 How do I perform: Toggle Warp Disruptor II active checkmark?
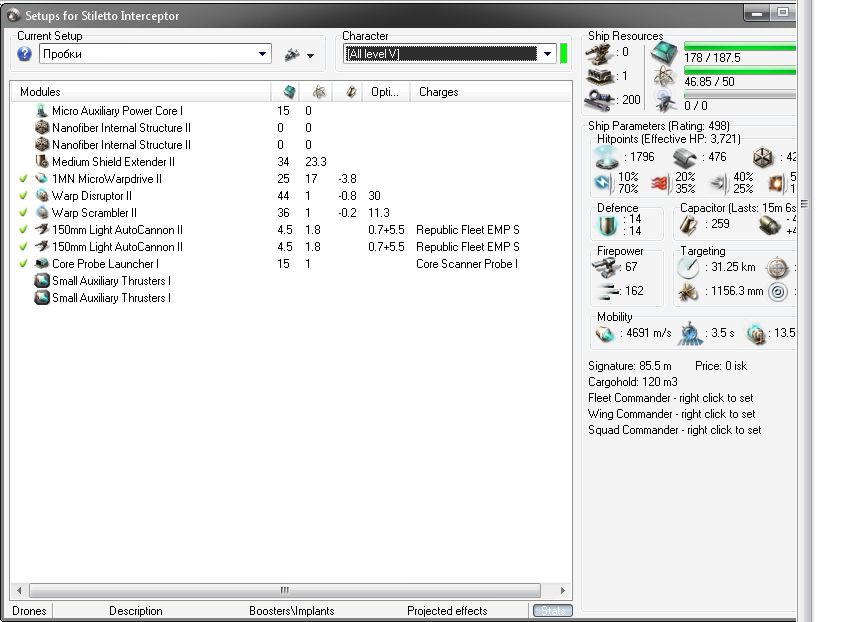pyautogui.click(x=23, y=196)
